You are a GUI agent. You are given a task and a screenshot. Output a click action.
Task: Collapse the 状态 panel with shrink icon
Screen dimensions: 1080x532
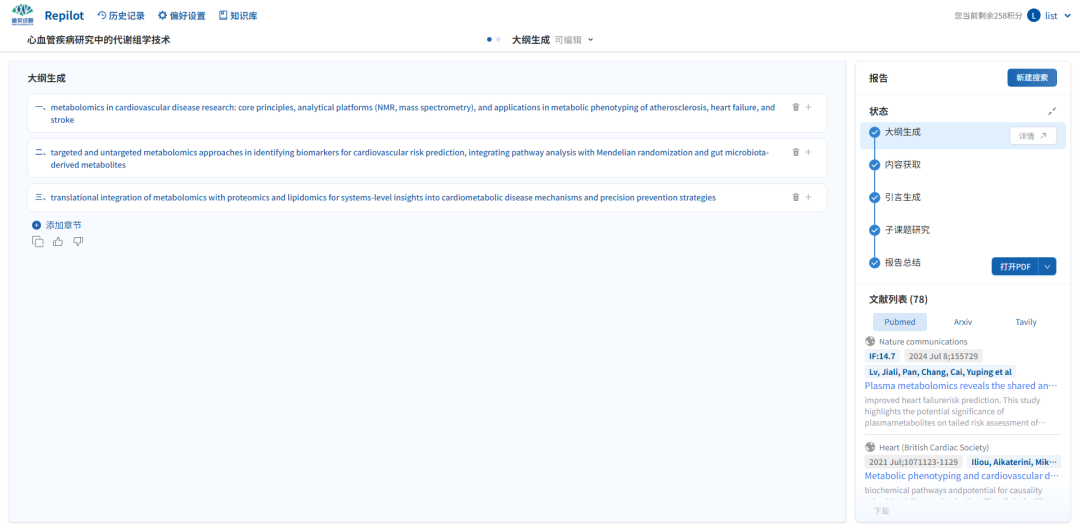point(1051,111)
